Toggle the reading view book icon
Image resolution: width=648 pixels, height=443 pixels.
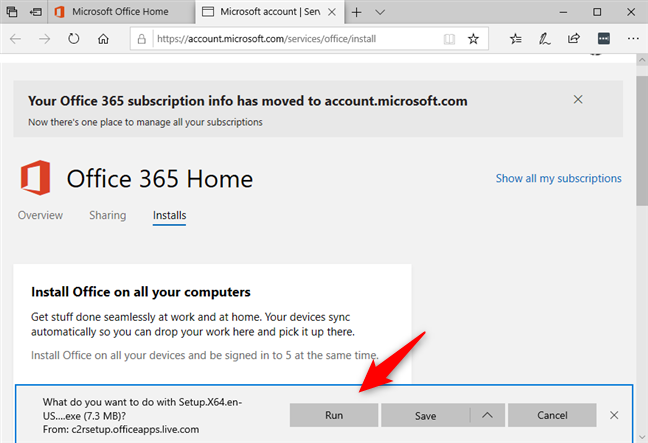tap(449, 39)
